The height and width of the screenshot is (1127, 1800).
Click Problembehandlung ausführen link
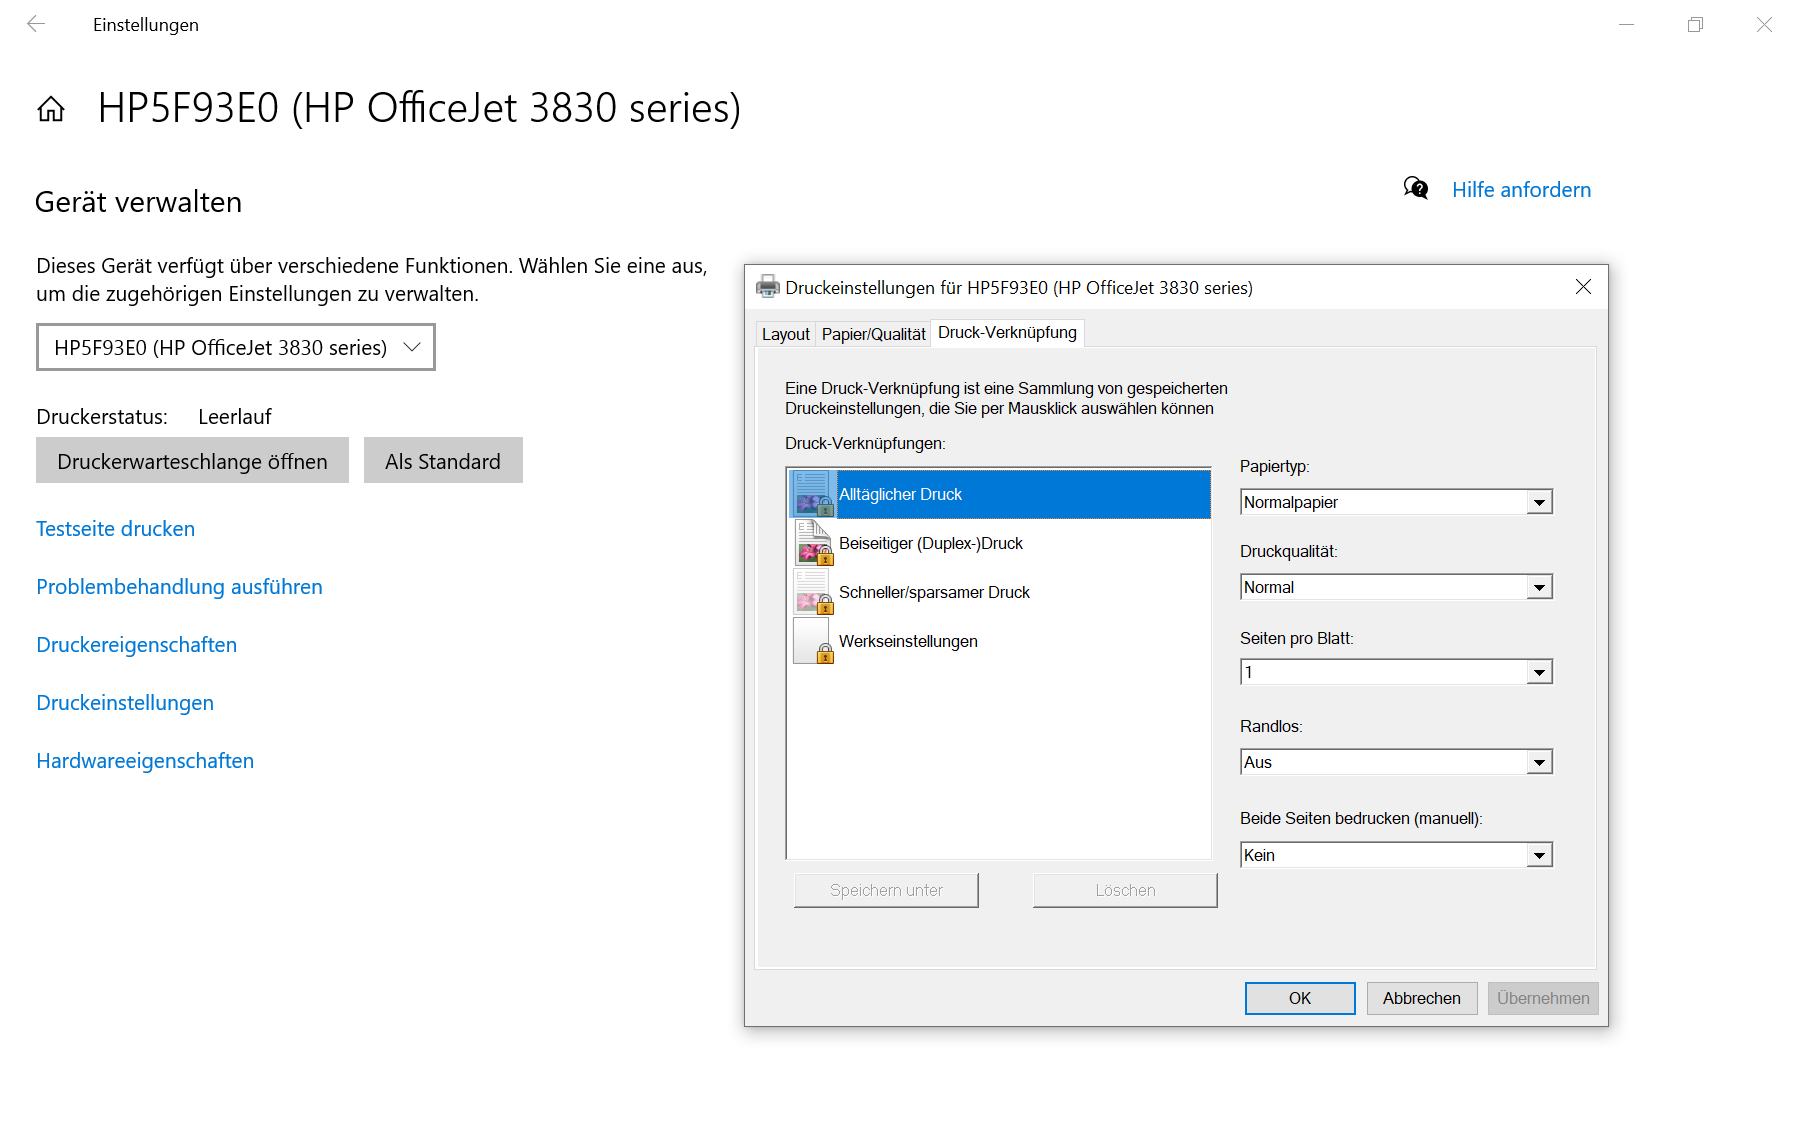[179, 586]
